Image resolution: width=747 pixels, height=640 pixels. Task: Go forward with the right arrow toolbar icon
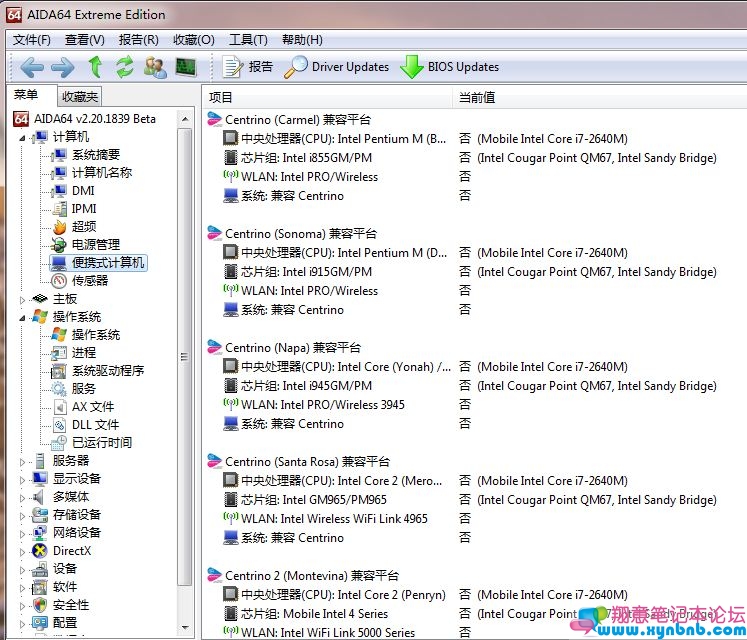tap(62, 67)
